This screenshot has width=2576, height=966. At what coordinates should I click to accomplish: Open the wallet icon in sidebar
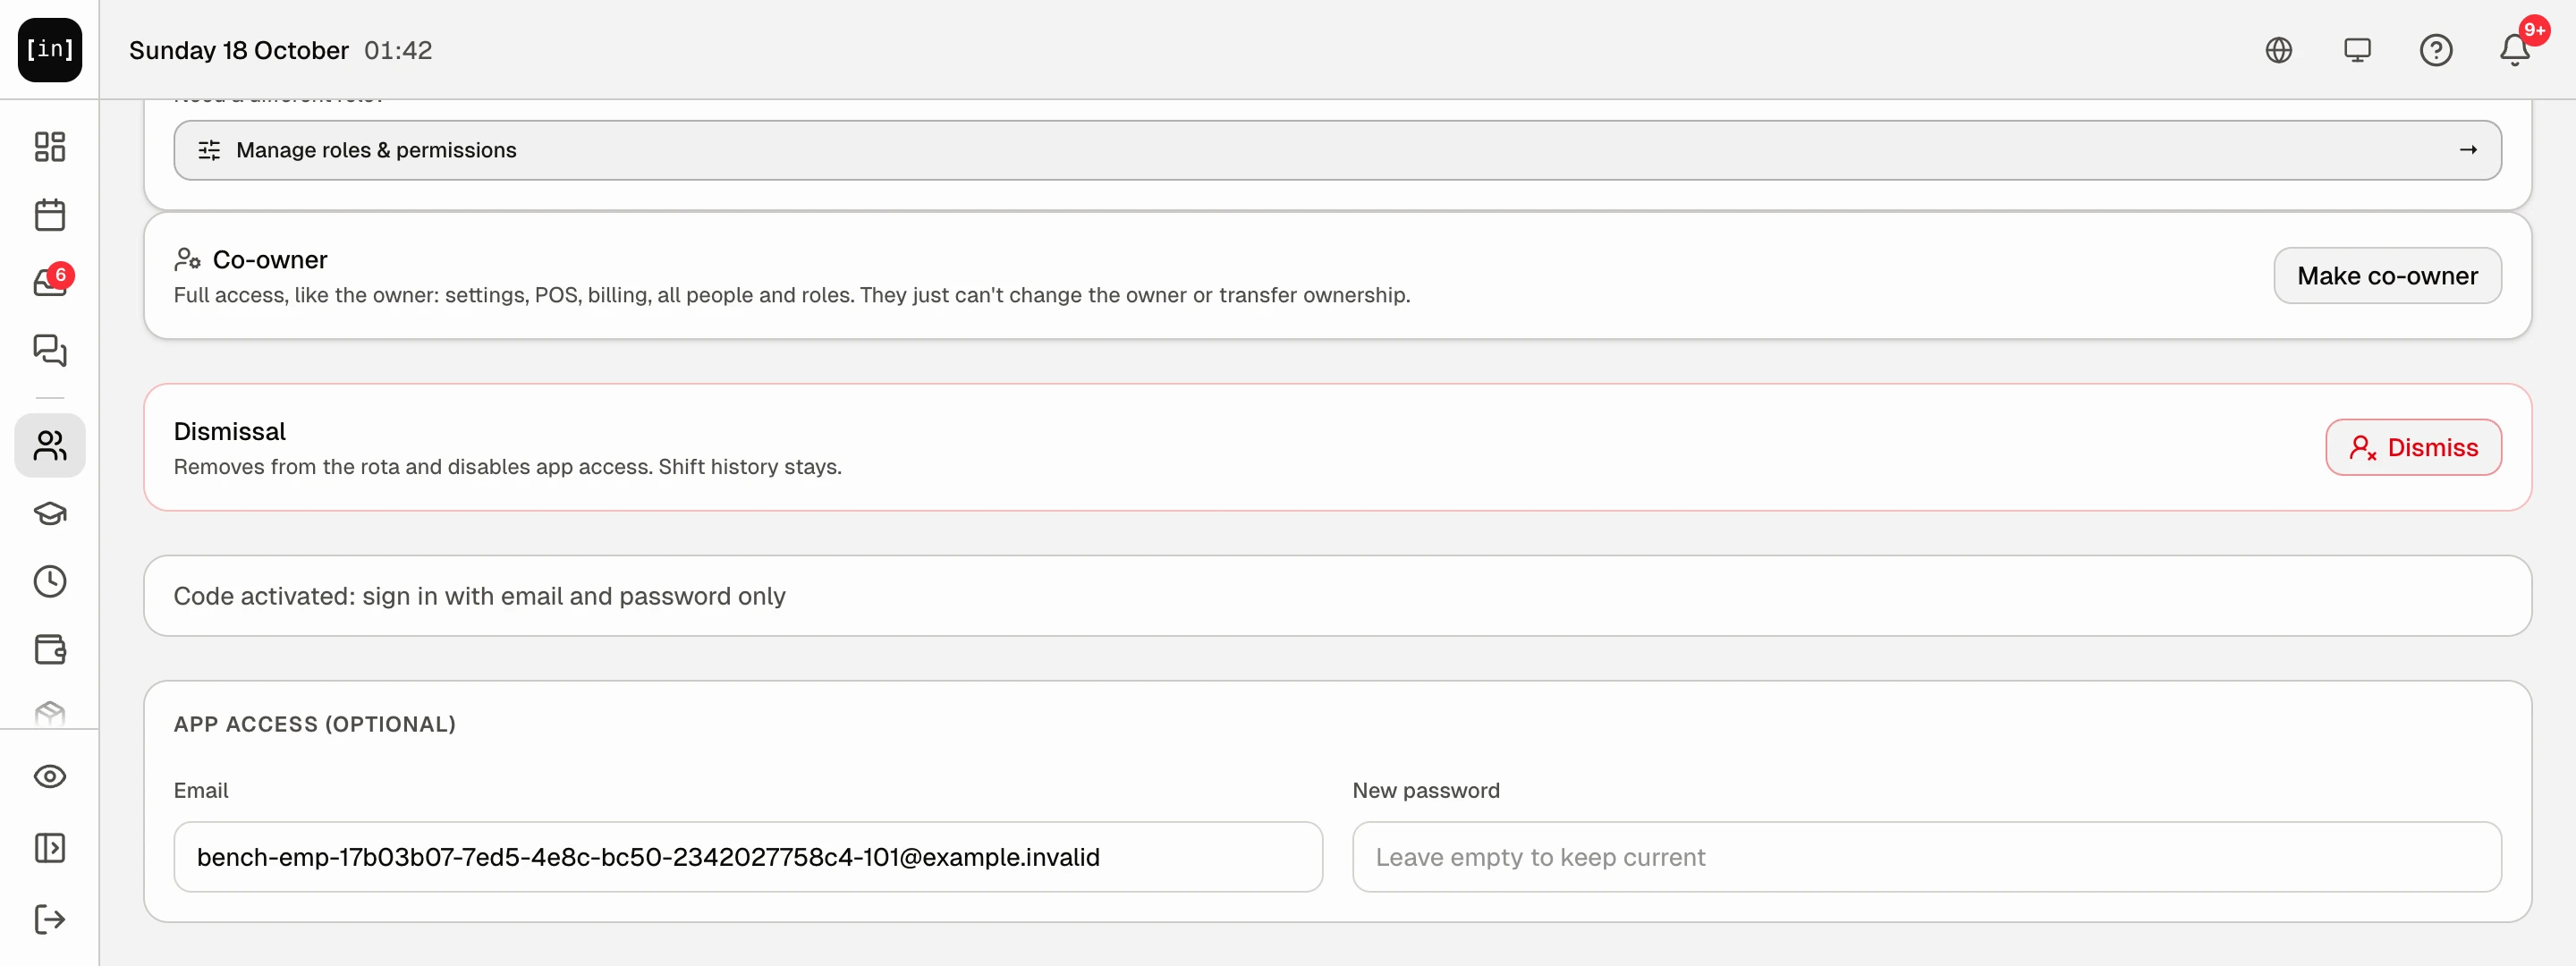50,650
